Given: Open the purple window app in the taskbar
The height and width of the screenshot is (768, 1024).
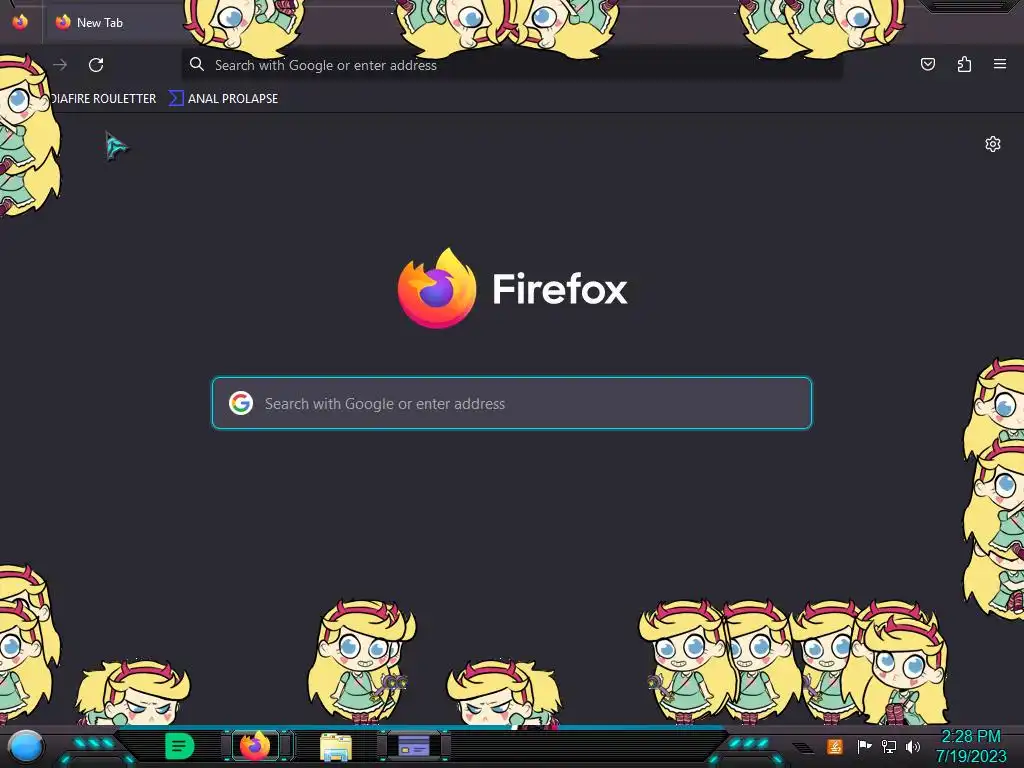Looking at the screenshot, I should [x=414, y=745].
